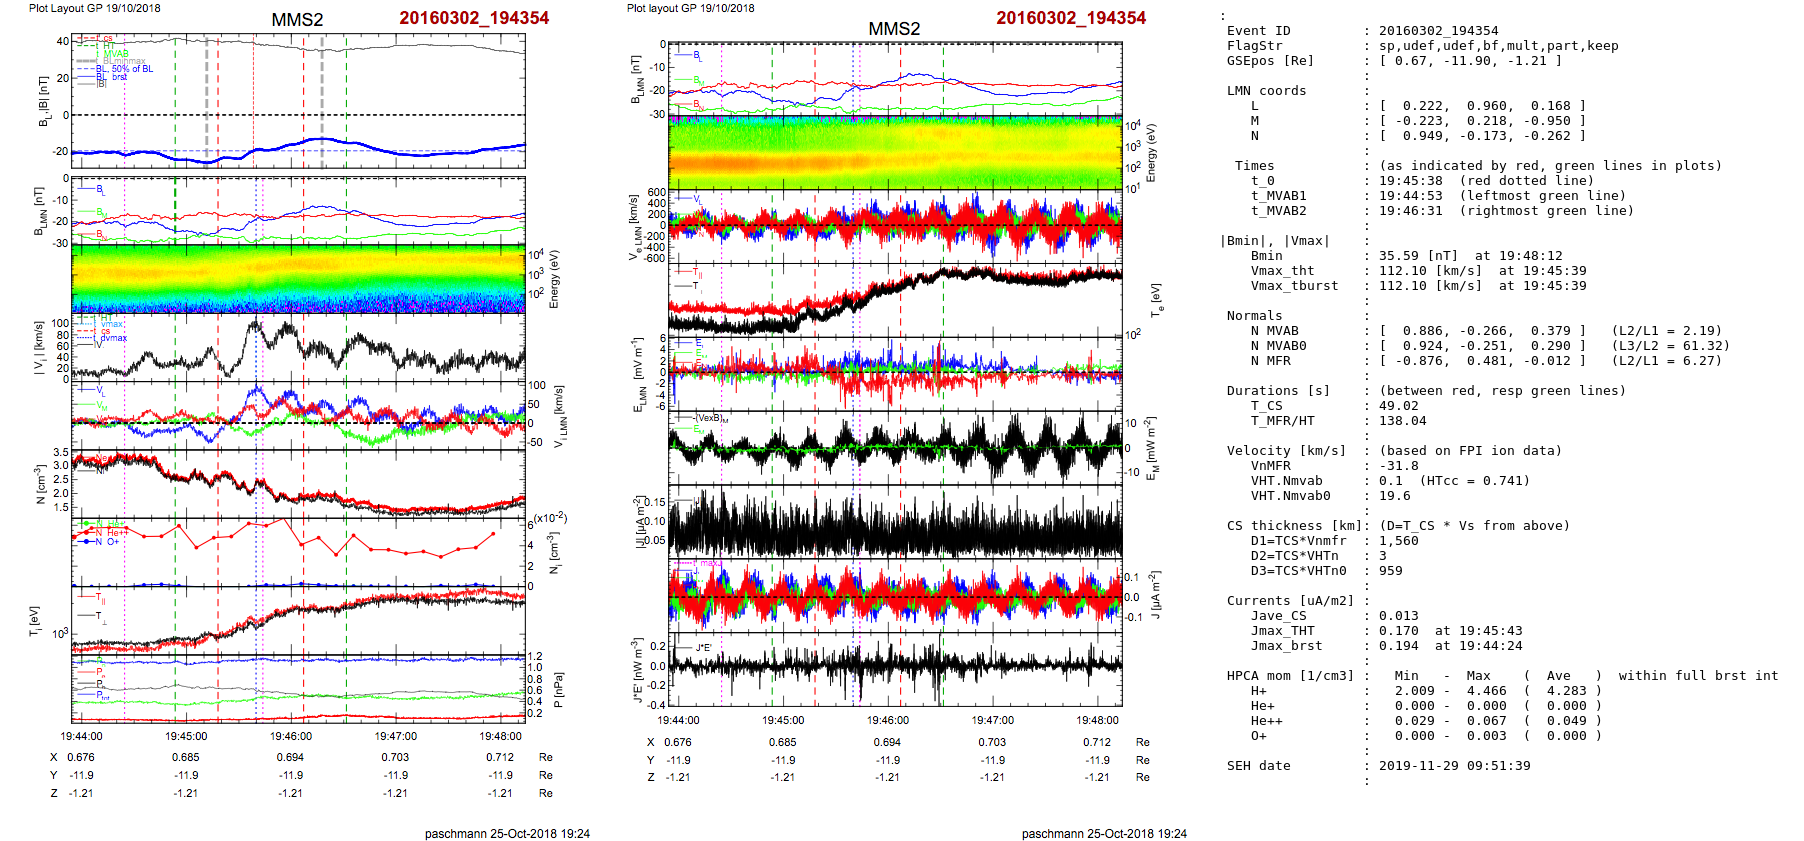The image size is (1804, 841).
Task: Select the T_CS duration value 49.02
Action: (1398, 406)
